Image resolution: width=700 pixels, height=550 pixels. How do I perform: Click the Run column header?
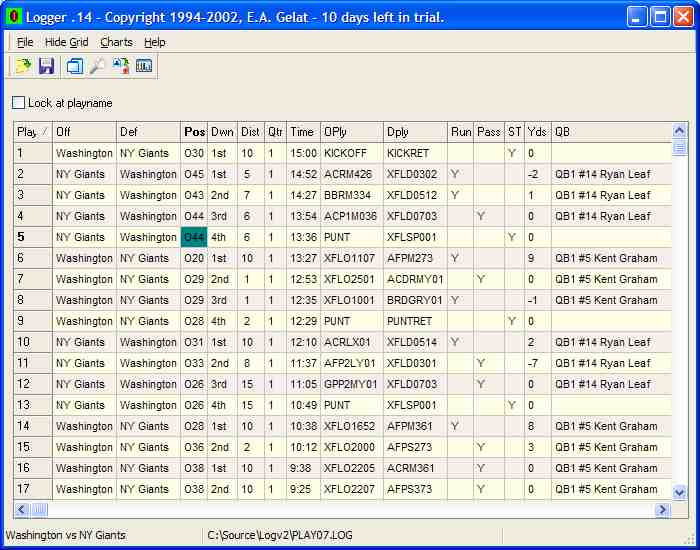click(x=461, y=132)
